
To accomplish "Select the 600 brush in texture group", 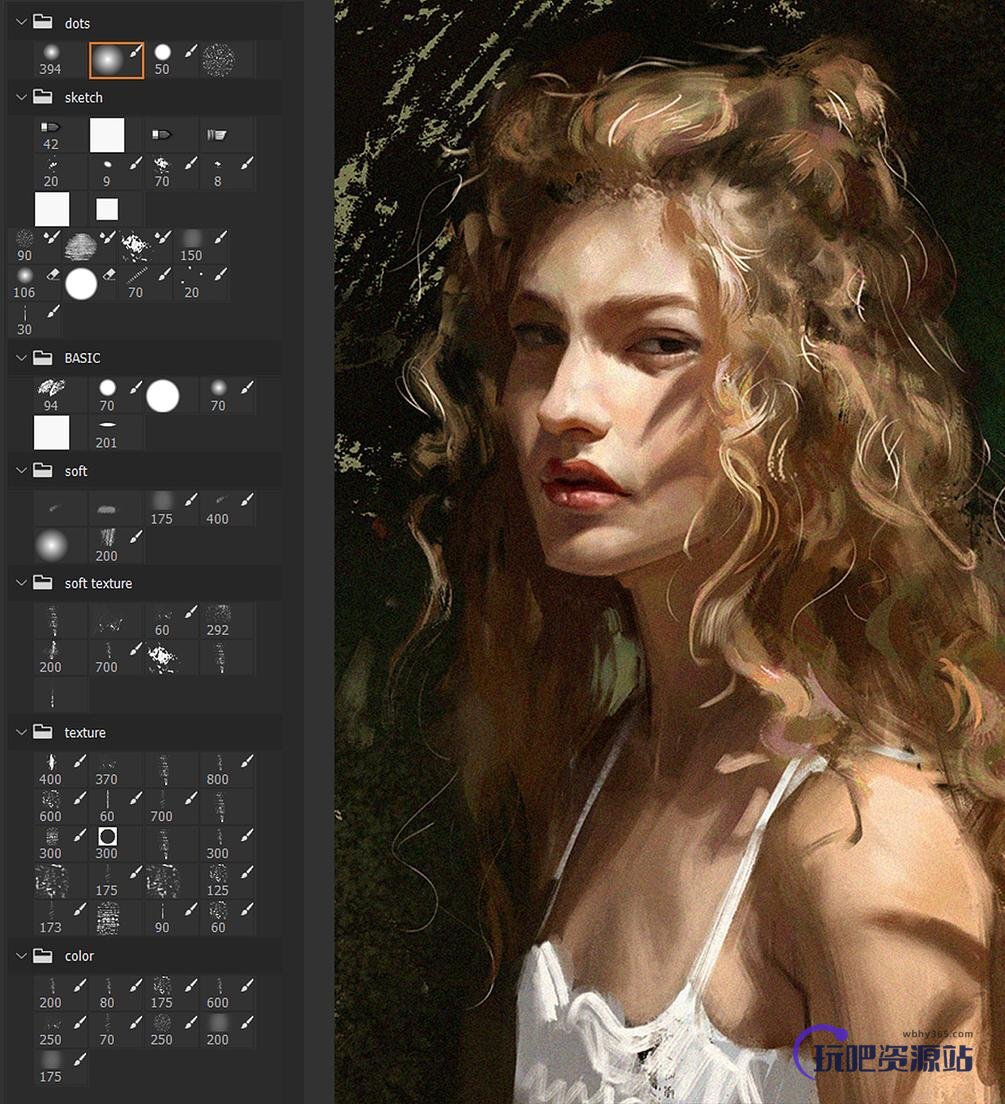I will click(x=61, y=807).
